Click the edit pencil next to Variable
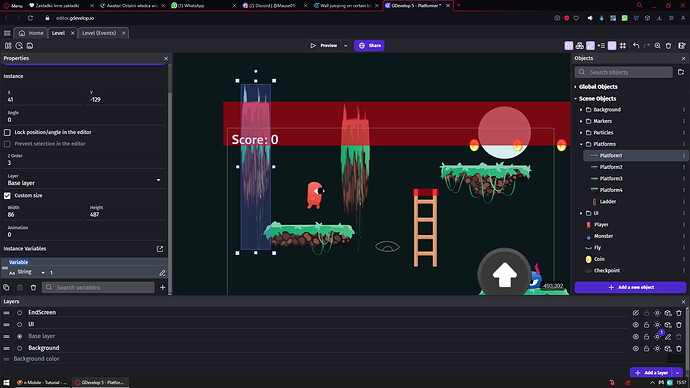Viewport: 690px width, 388px height. (162, 273)
